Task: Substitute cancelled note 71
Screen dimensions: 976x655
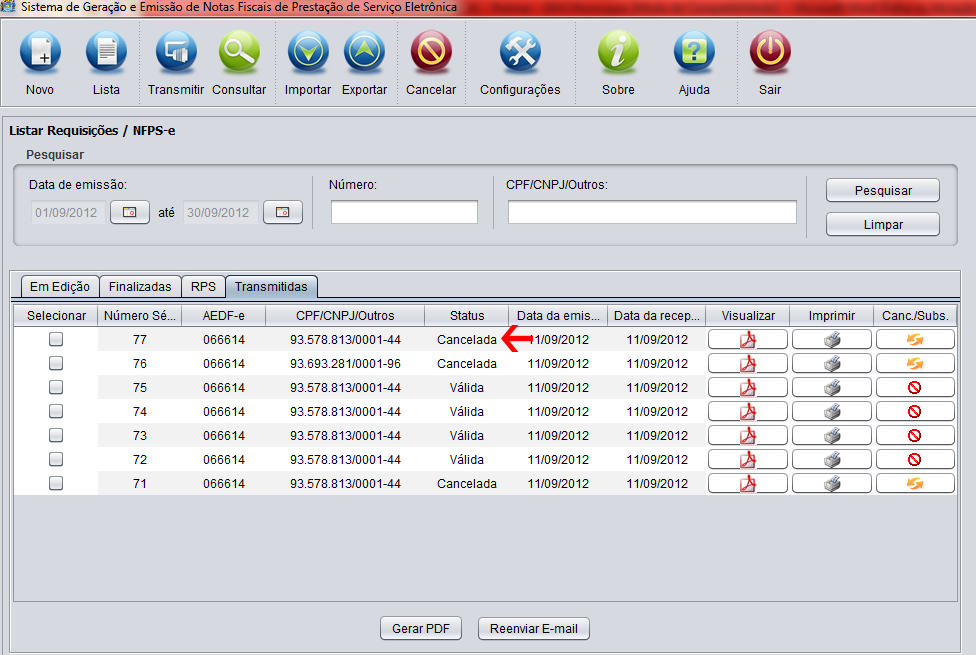Action: click(x=915, y=483)
